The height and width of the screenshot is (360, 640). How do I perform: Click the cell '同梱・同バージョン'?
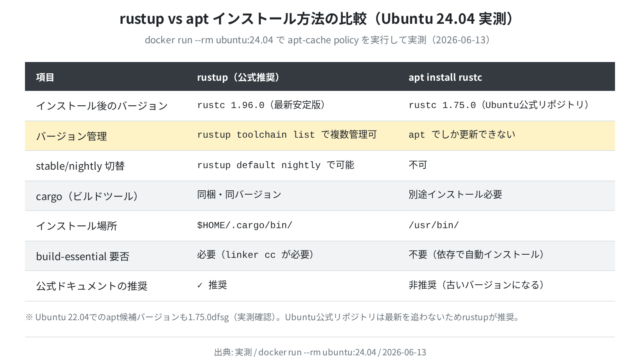click(x=239, y=195)
